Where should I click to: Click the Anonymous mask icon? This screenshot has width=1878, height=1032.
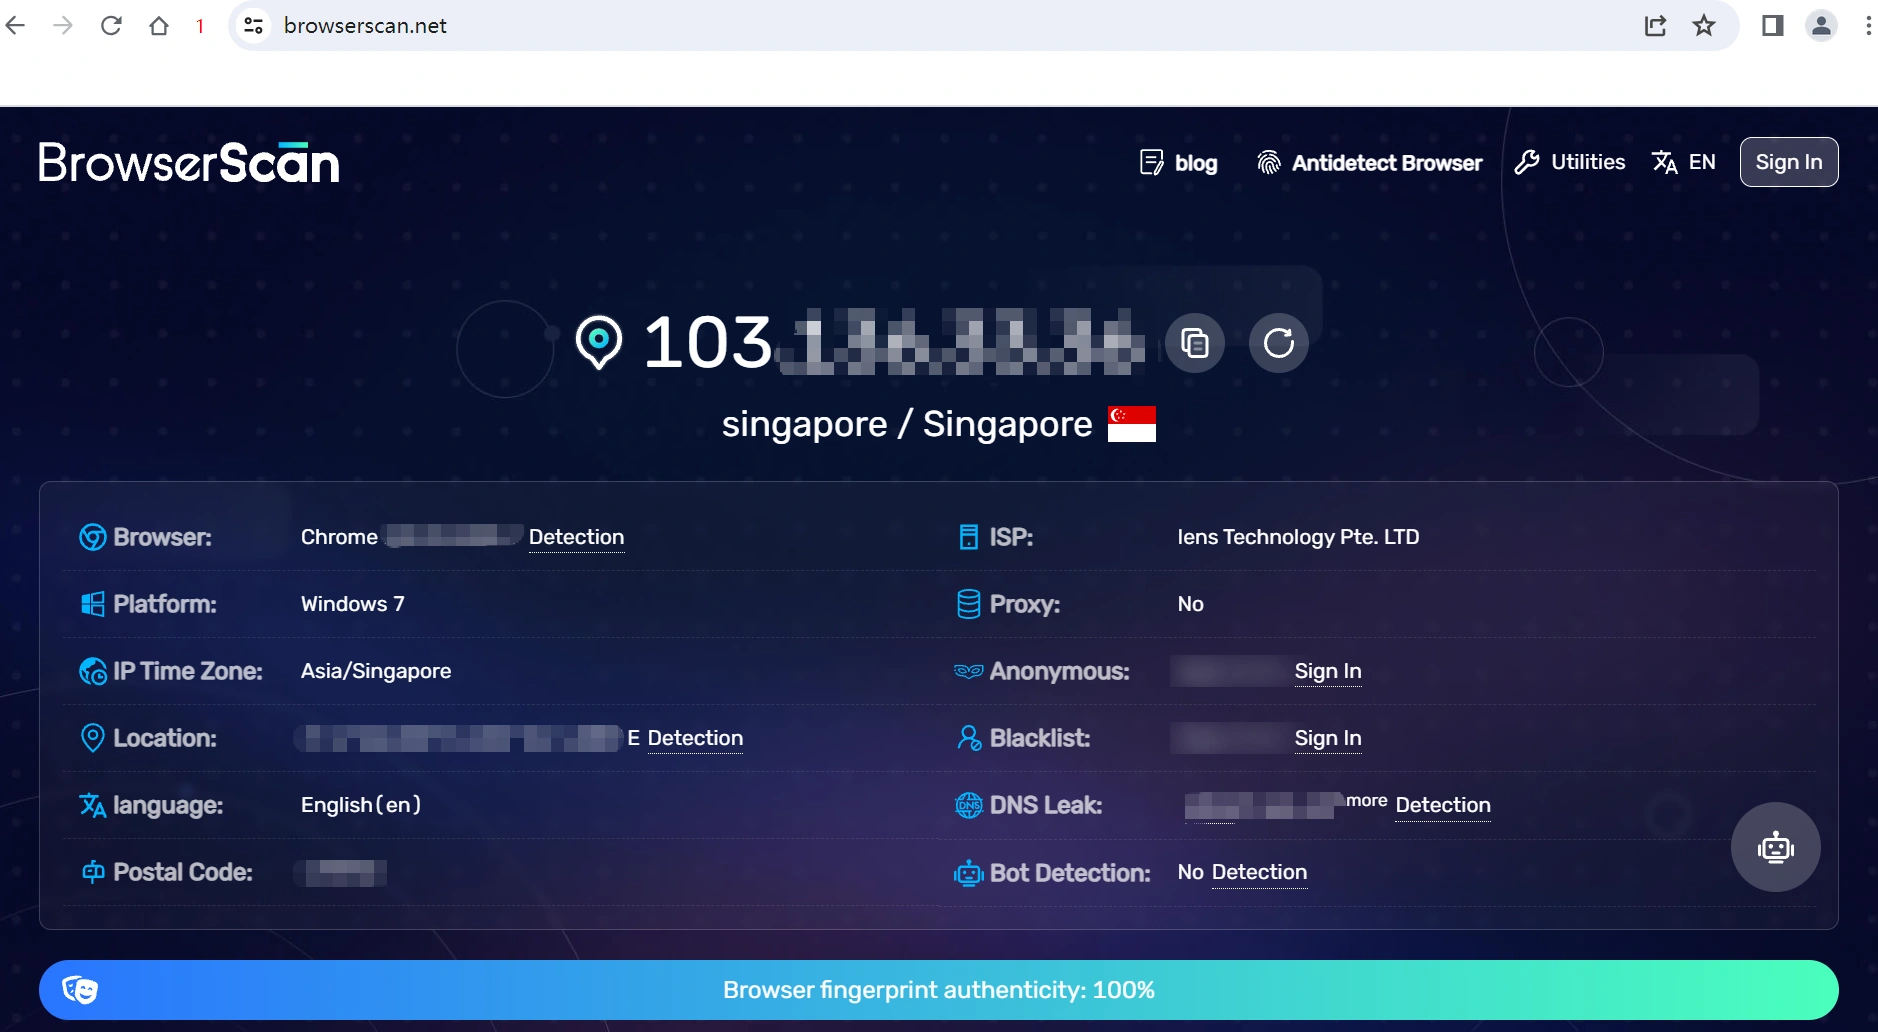click(x=969, y=671)
